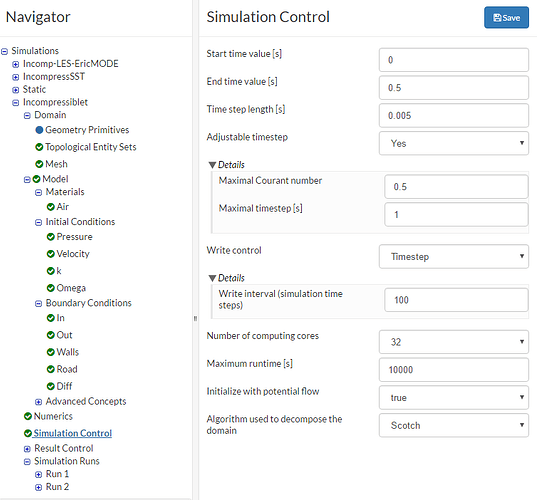Viewport: 537px width, 500px height.
Task: Click the green check icon beside In
Action: pos(51,318)
